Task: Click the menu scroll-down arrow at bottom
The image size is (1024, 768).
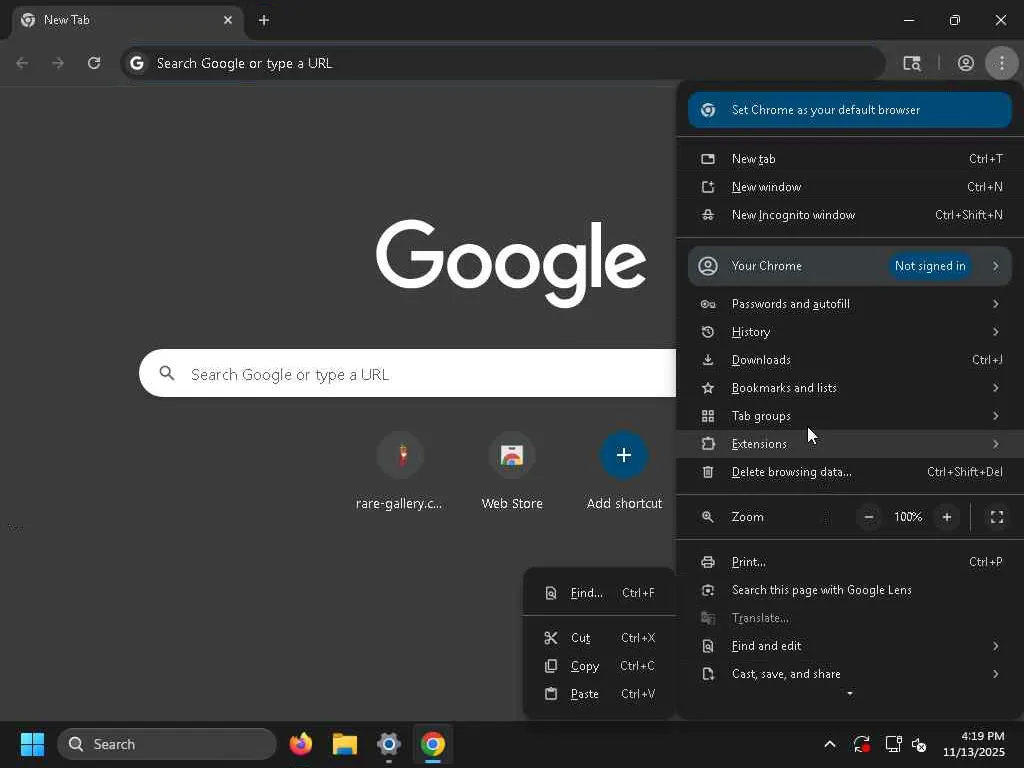Action: pyautogui.click(x=850, y=694)
